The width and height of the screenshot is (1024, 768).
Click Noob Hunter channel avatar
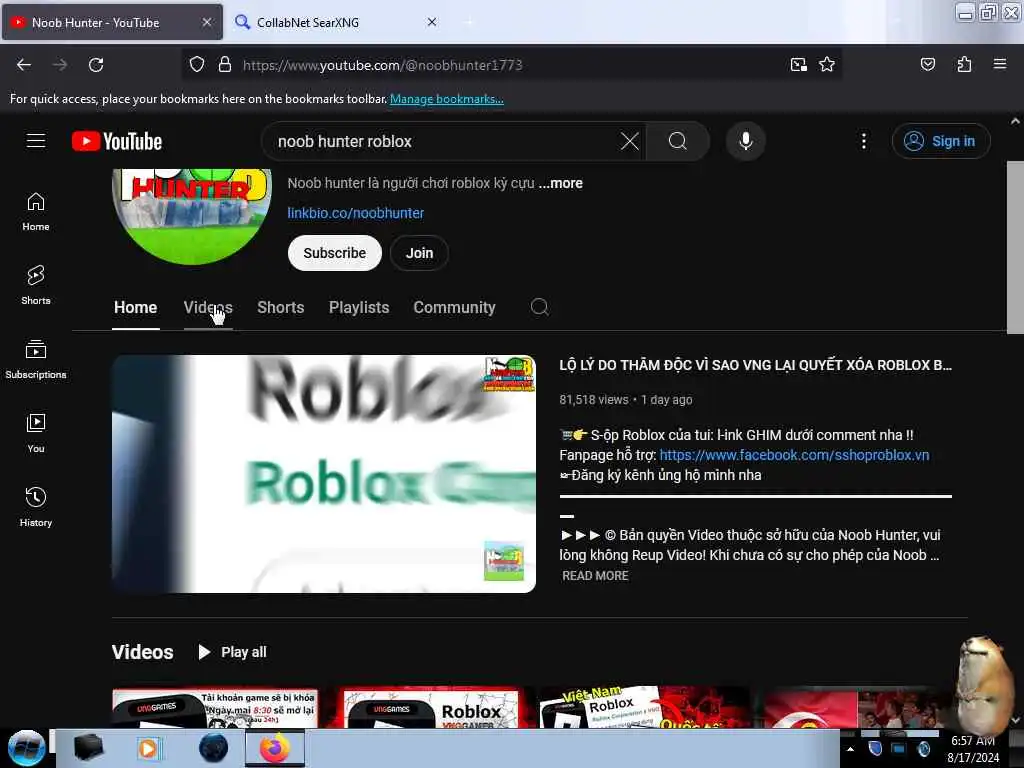tap(191, 216)
